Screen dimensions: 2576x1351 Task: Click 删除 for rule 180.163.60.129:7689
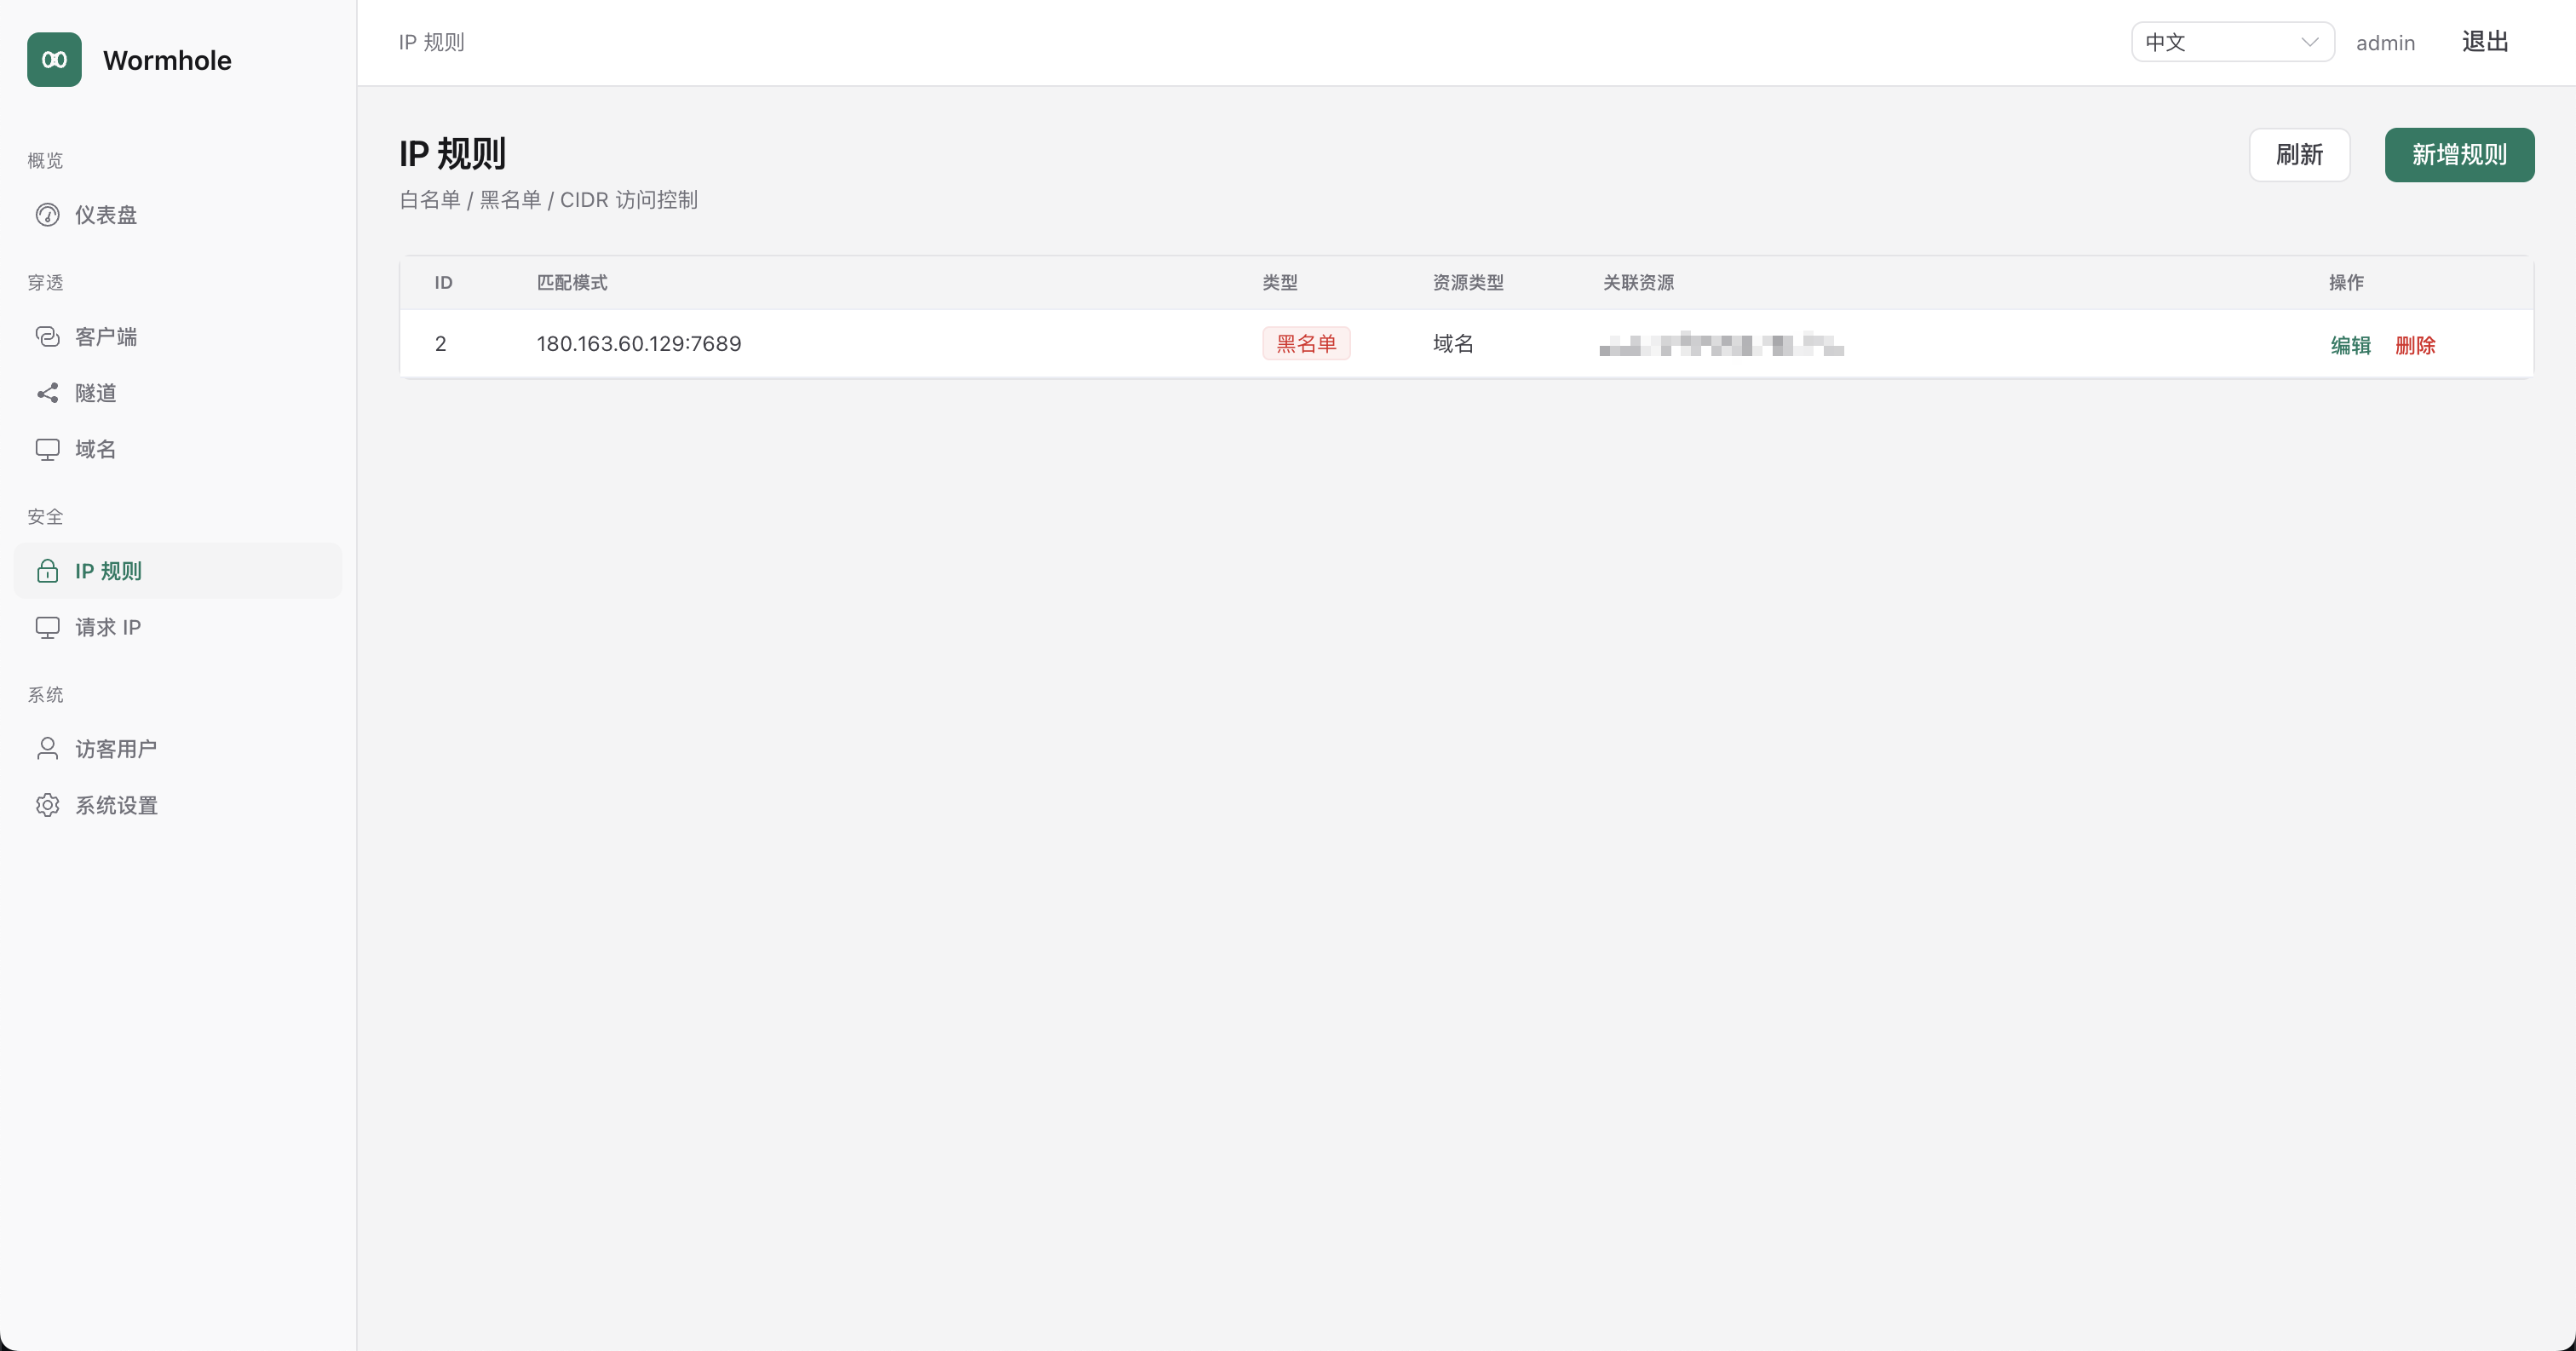tap(2415, 345)
